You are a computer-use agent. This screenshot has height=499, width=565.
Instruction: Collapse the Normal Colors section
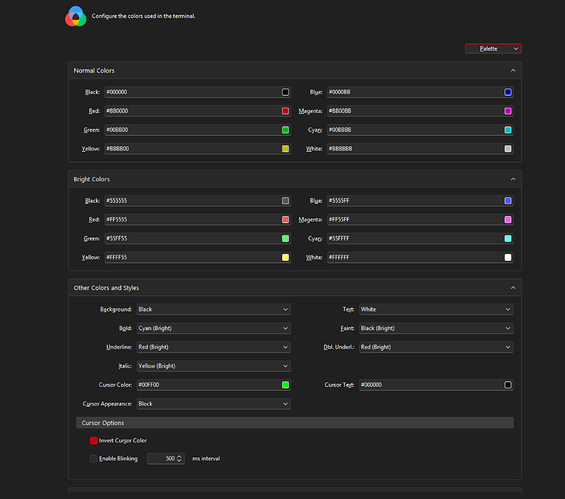(513, 71)
